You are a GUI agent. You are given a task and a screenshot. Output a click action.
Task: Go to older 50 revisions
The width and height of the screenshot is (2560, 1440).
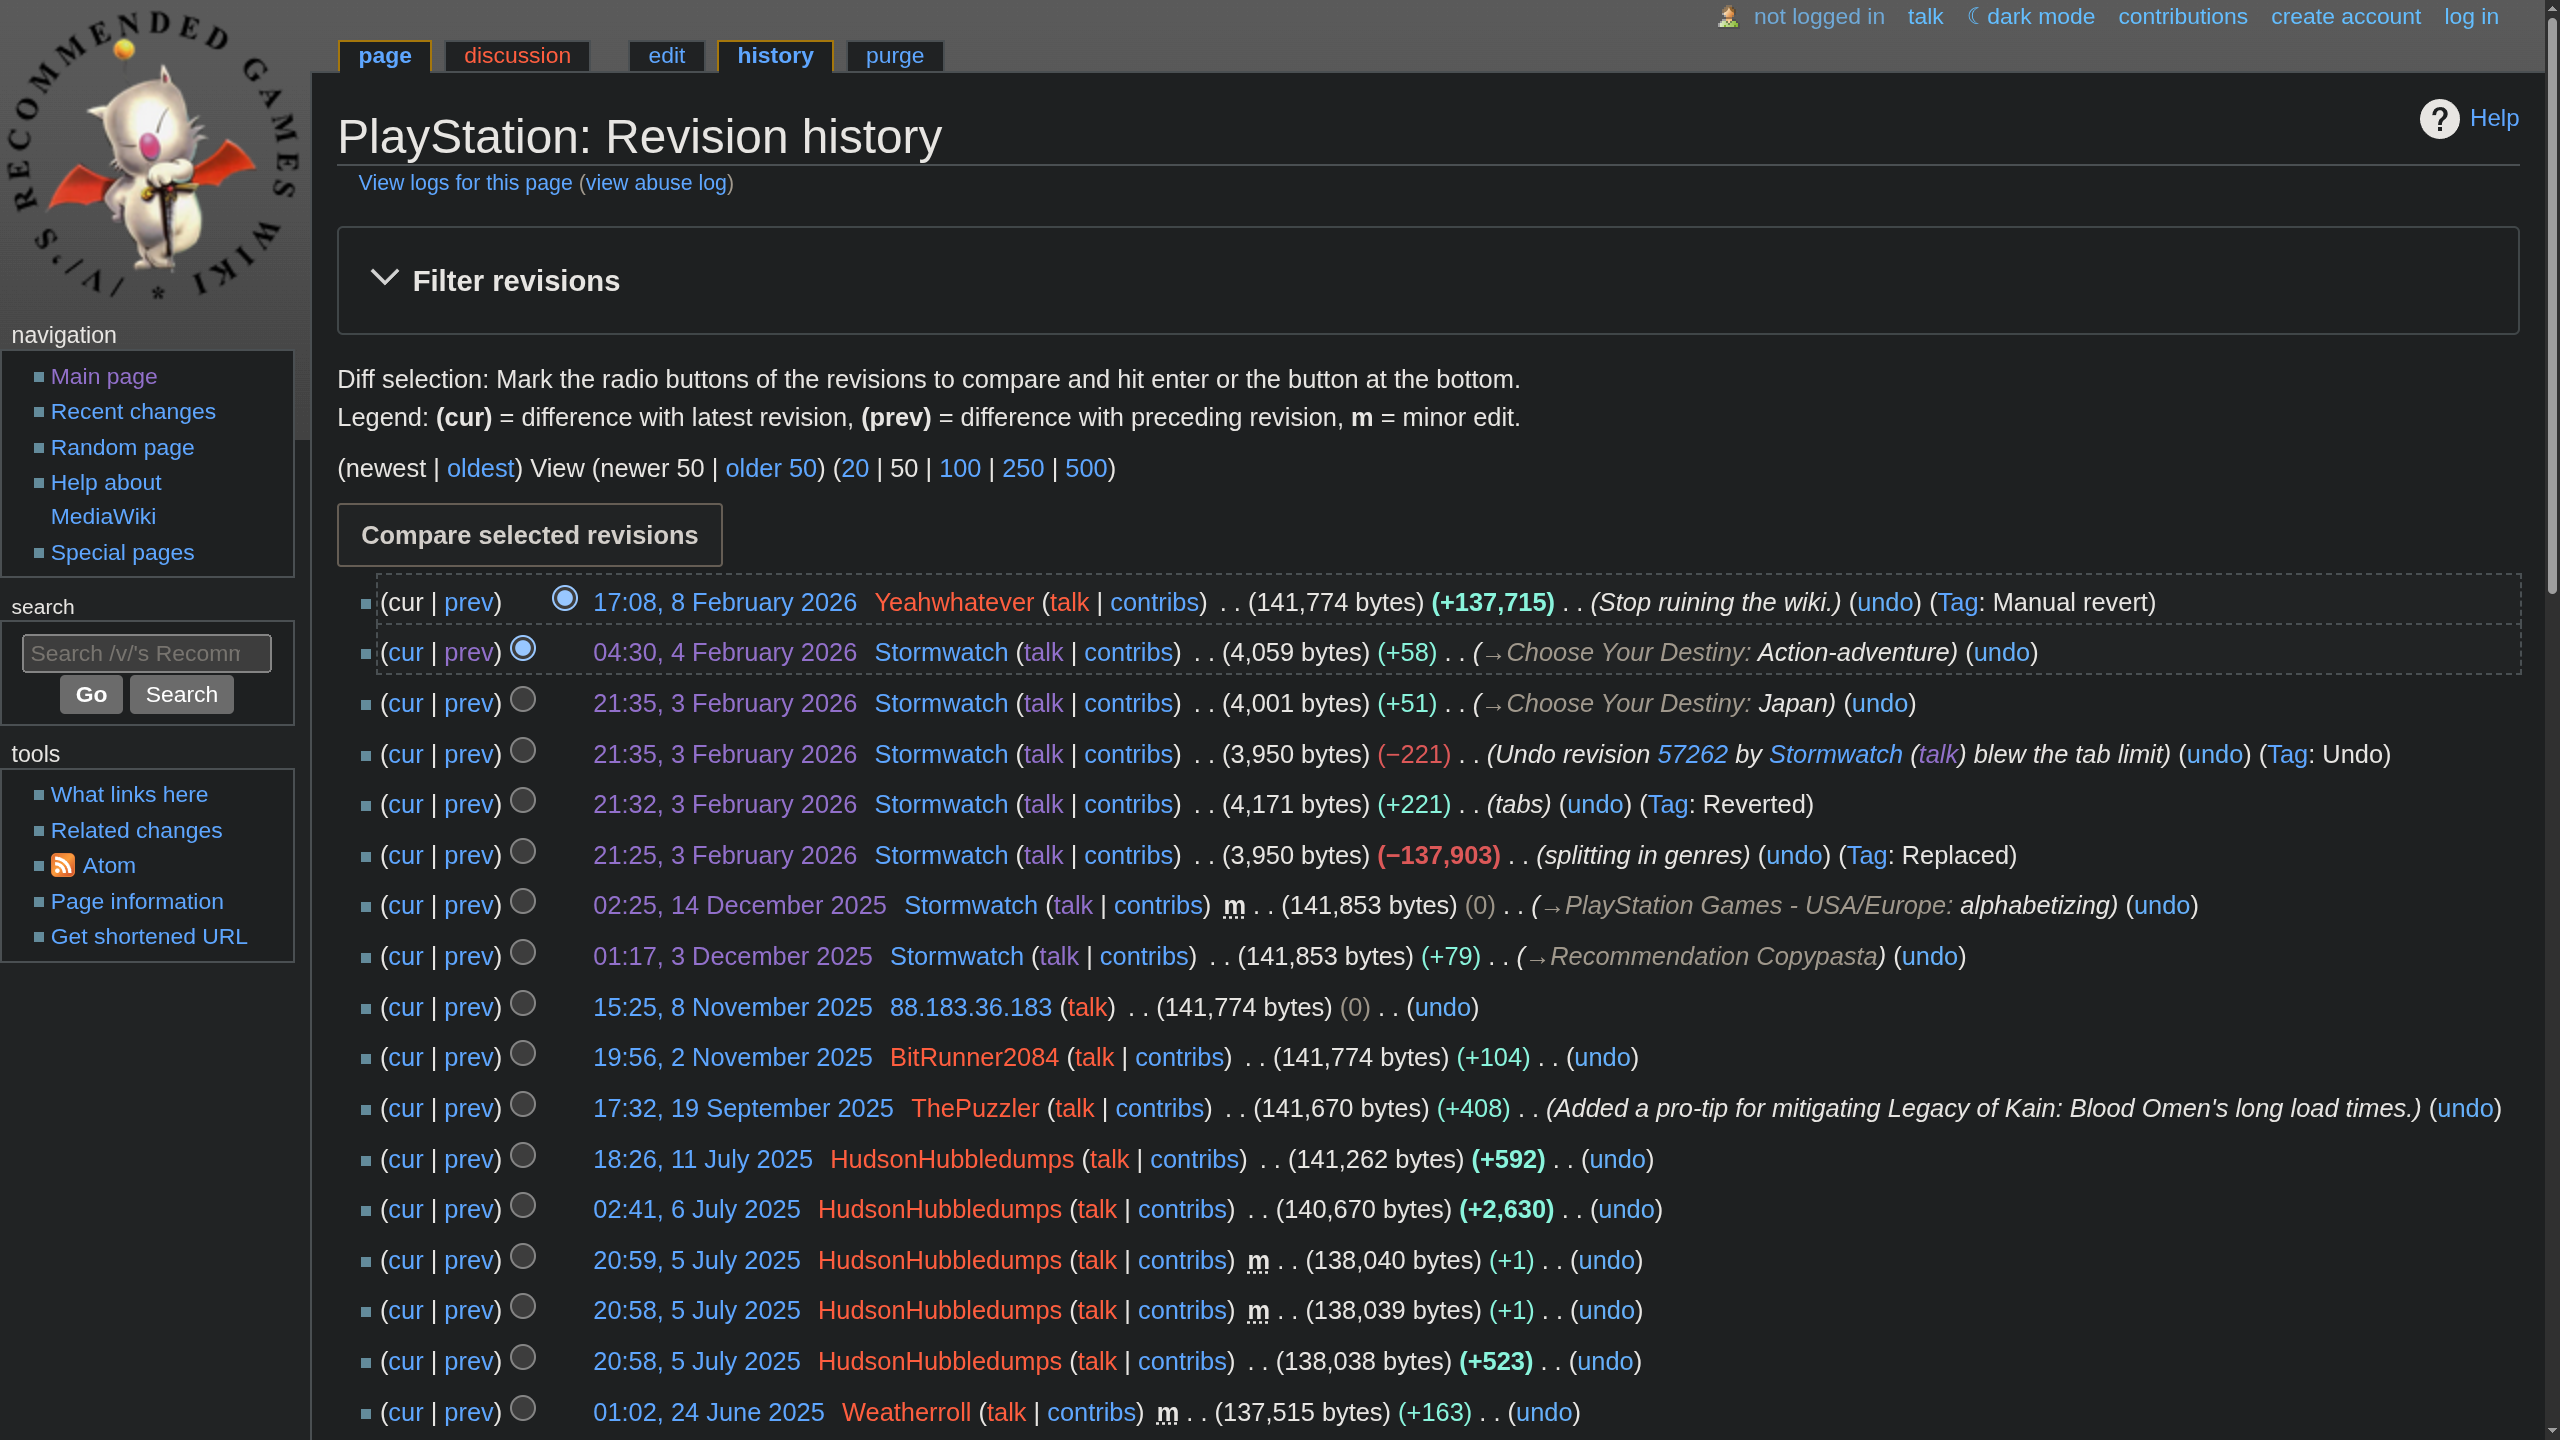tap(770, 469)
